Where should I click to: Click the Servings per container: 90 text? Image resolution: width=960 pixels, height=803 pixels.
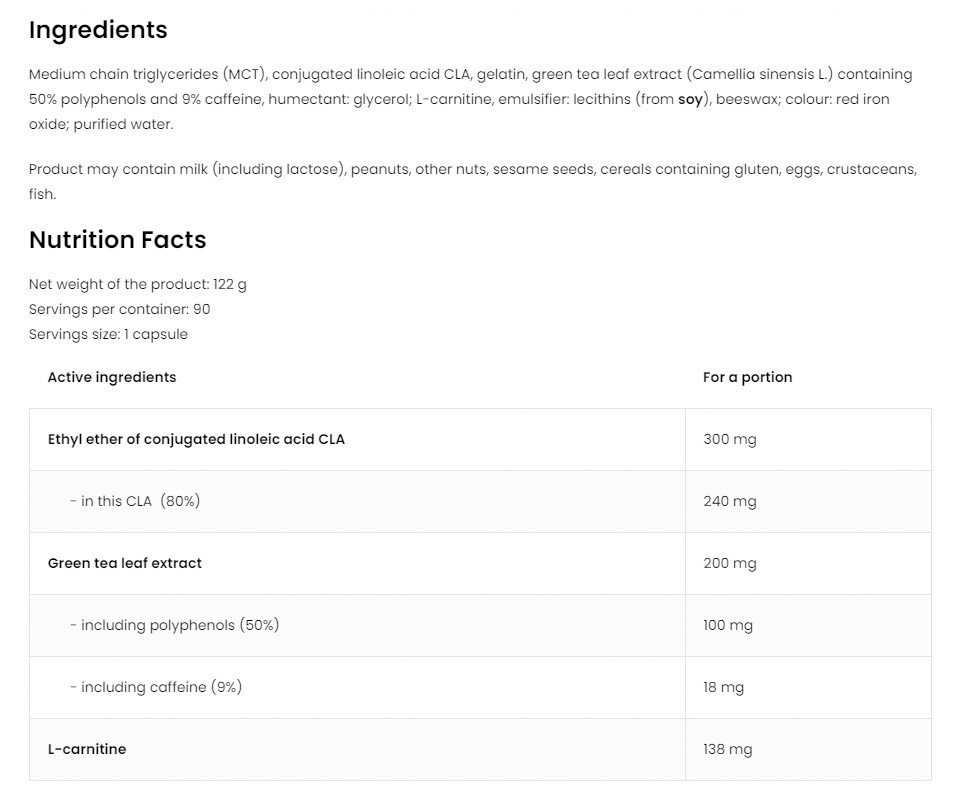click(120, 309)
